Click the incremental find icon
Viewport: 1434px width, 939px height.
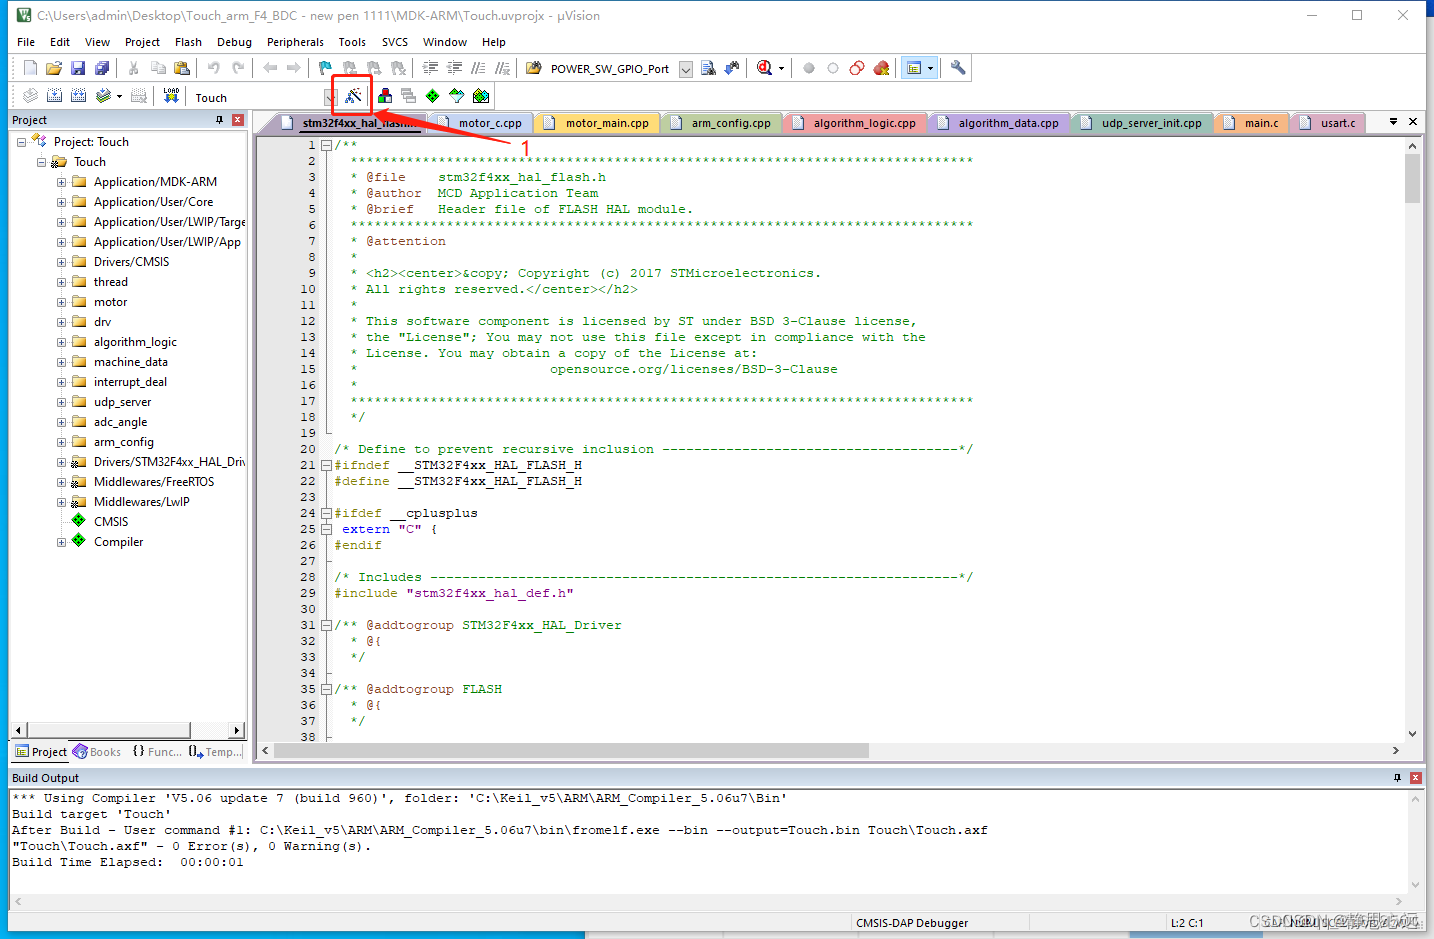(x=732, y=68)
